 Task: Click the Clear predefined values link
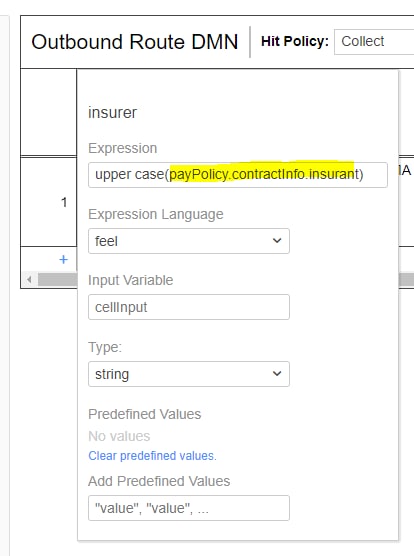(152, 456)
